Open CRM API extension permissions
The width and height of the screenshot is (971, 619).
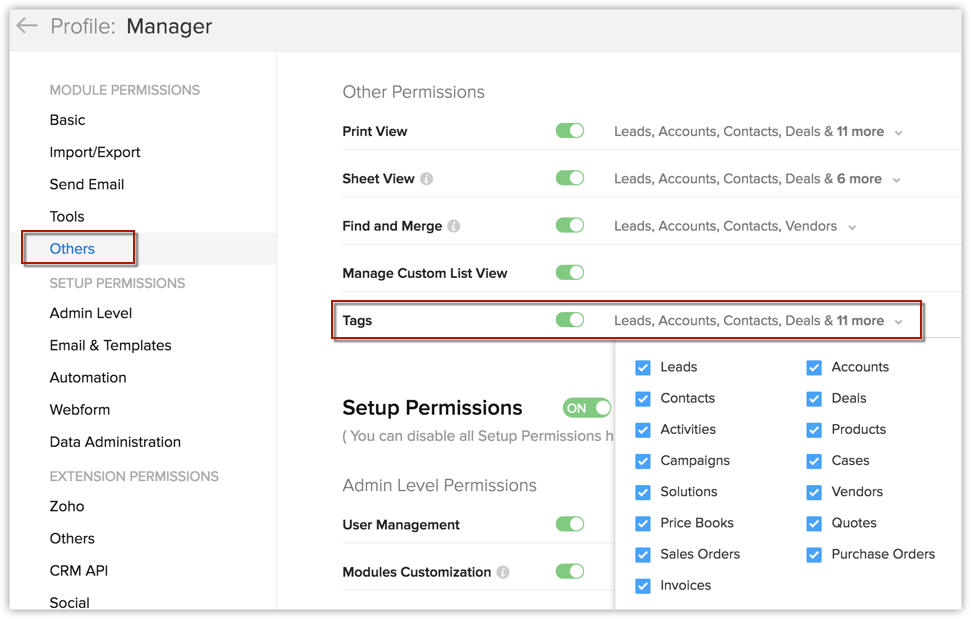point(79,570)
